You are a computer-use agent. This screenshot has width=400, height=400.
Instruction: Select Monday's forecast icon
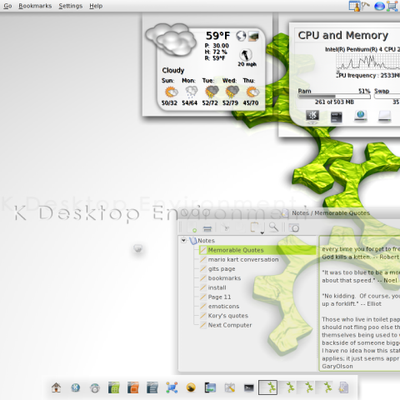tap(191, 92)
